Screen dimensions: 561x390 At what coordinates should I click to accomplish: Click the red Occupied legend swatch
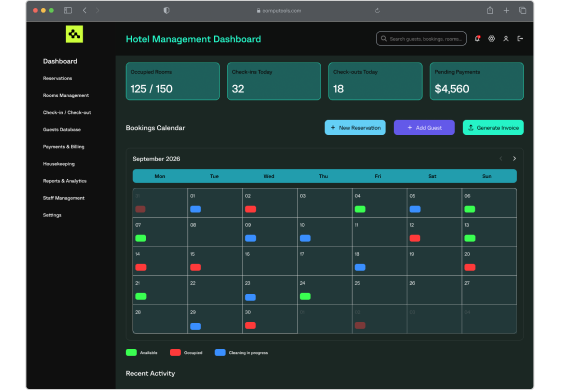175,352
